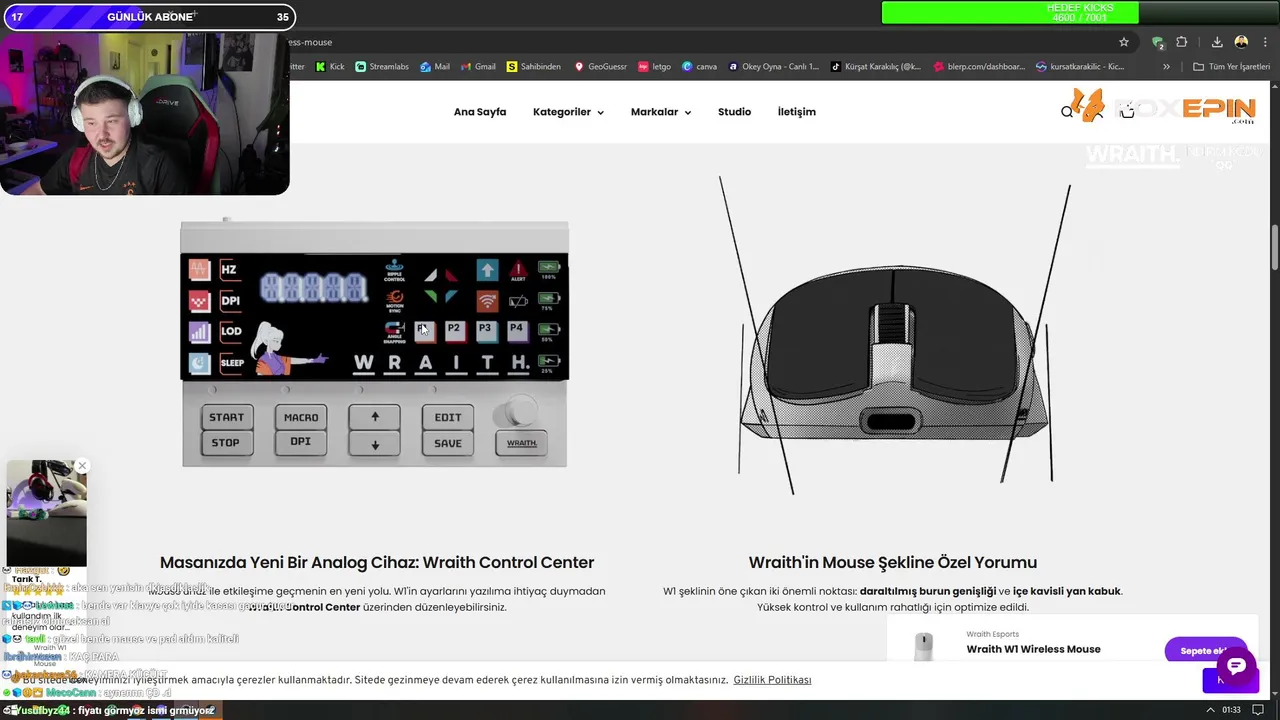Click the SAVE key on the Control Center

(448, 443)
